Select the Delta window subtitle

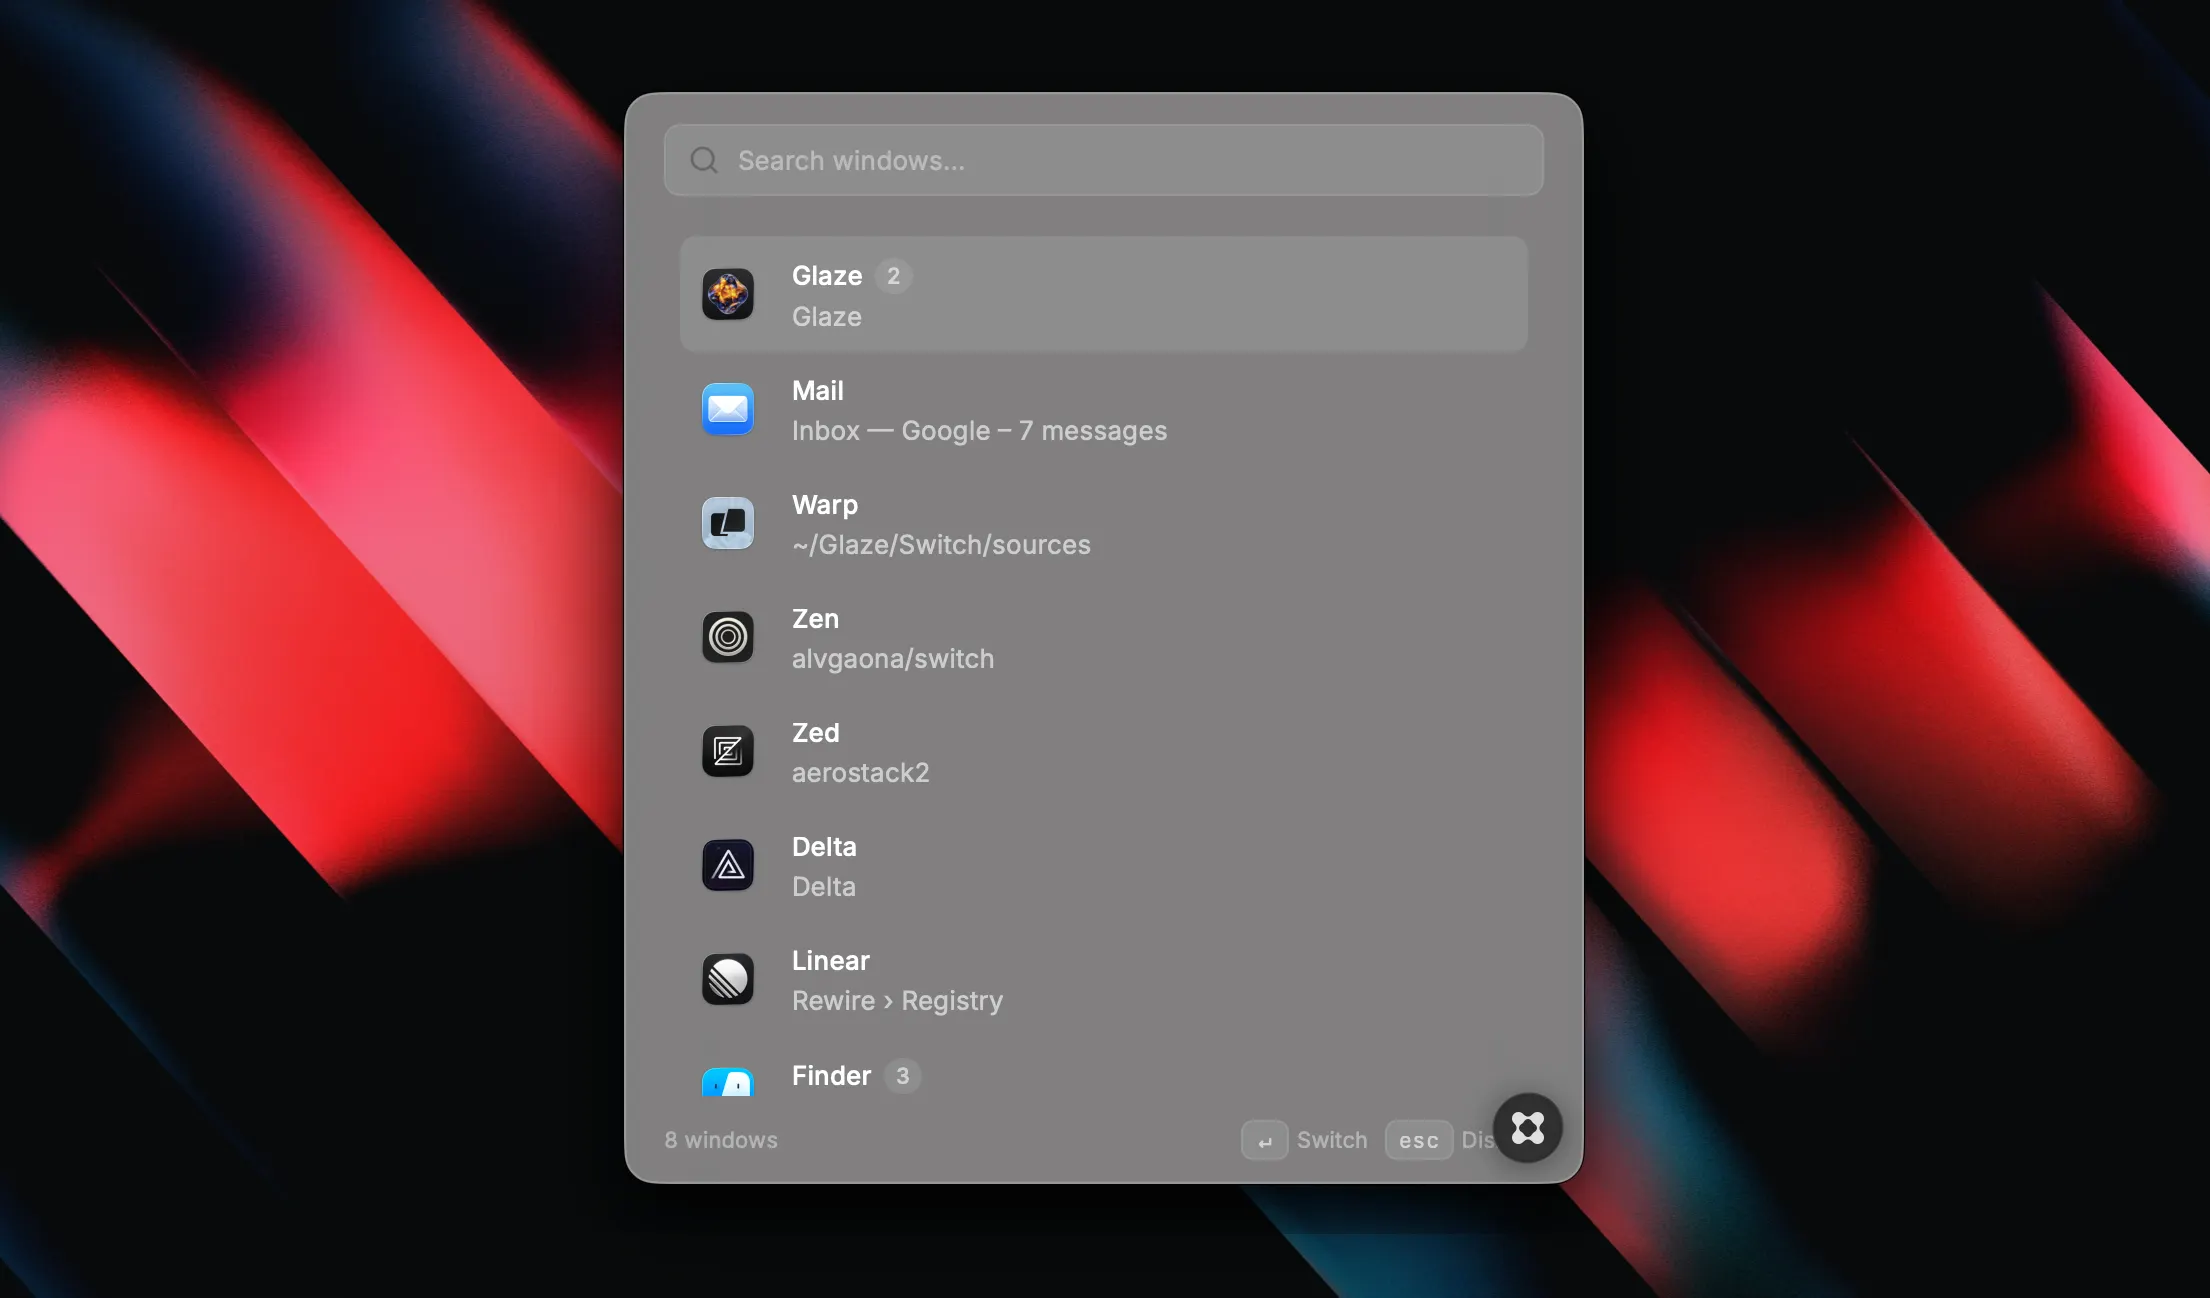click(x=824, y=887)
